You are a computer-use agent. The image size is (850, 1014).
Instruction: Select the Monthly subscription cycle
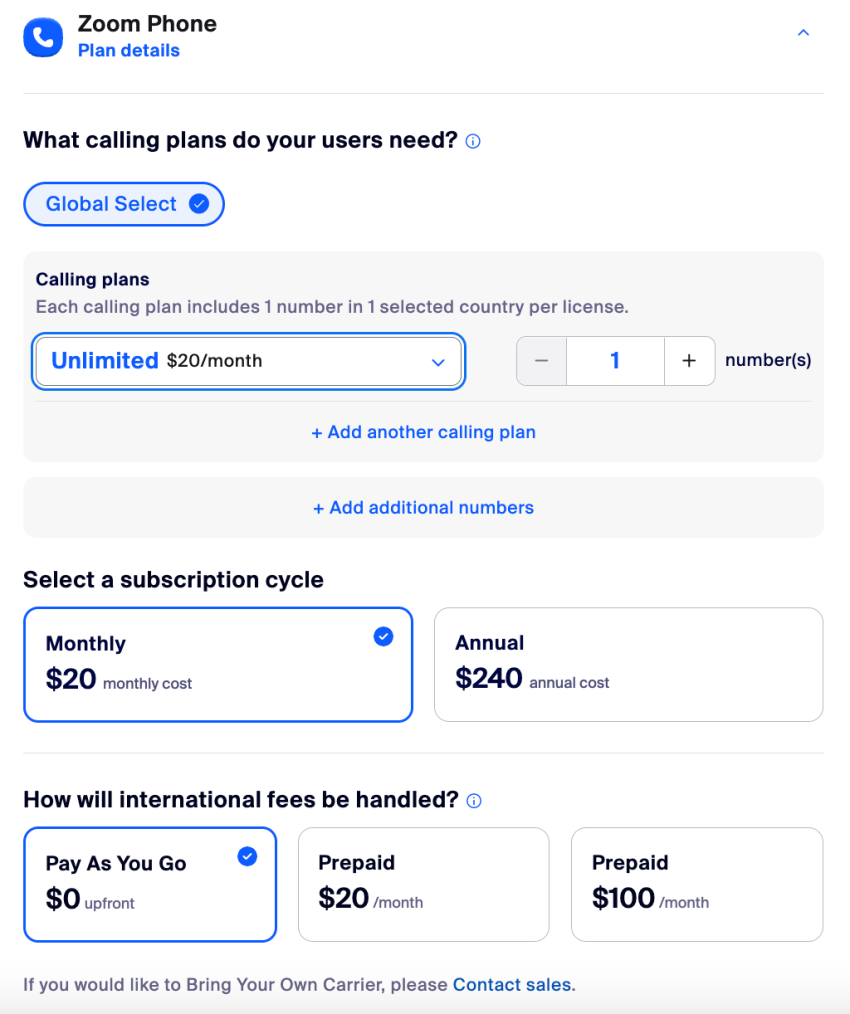click(218, 664)
